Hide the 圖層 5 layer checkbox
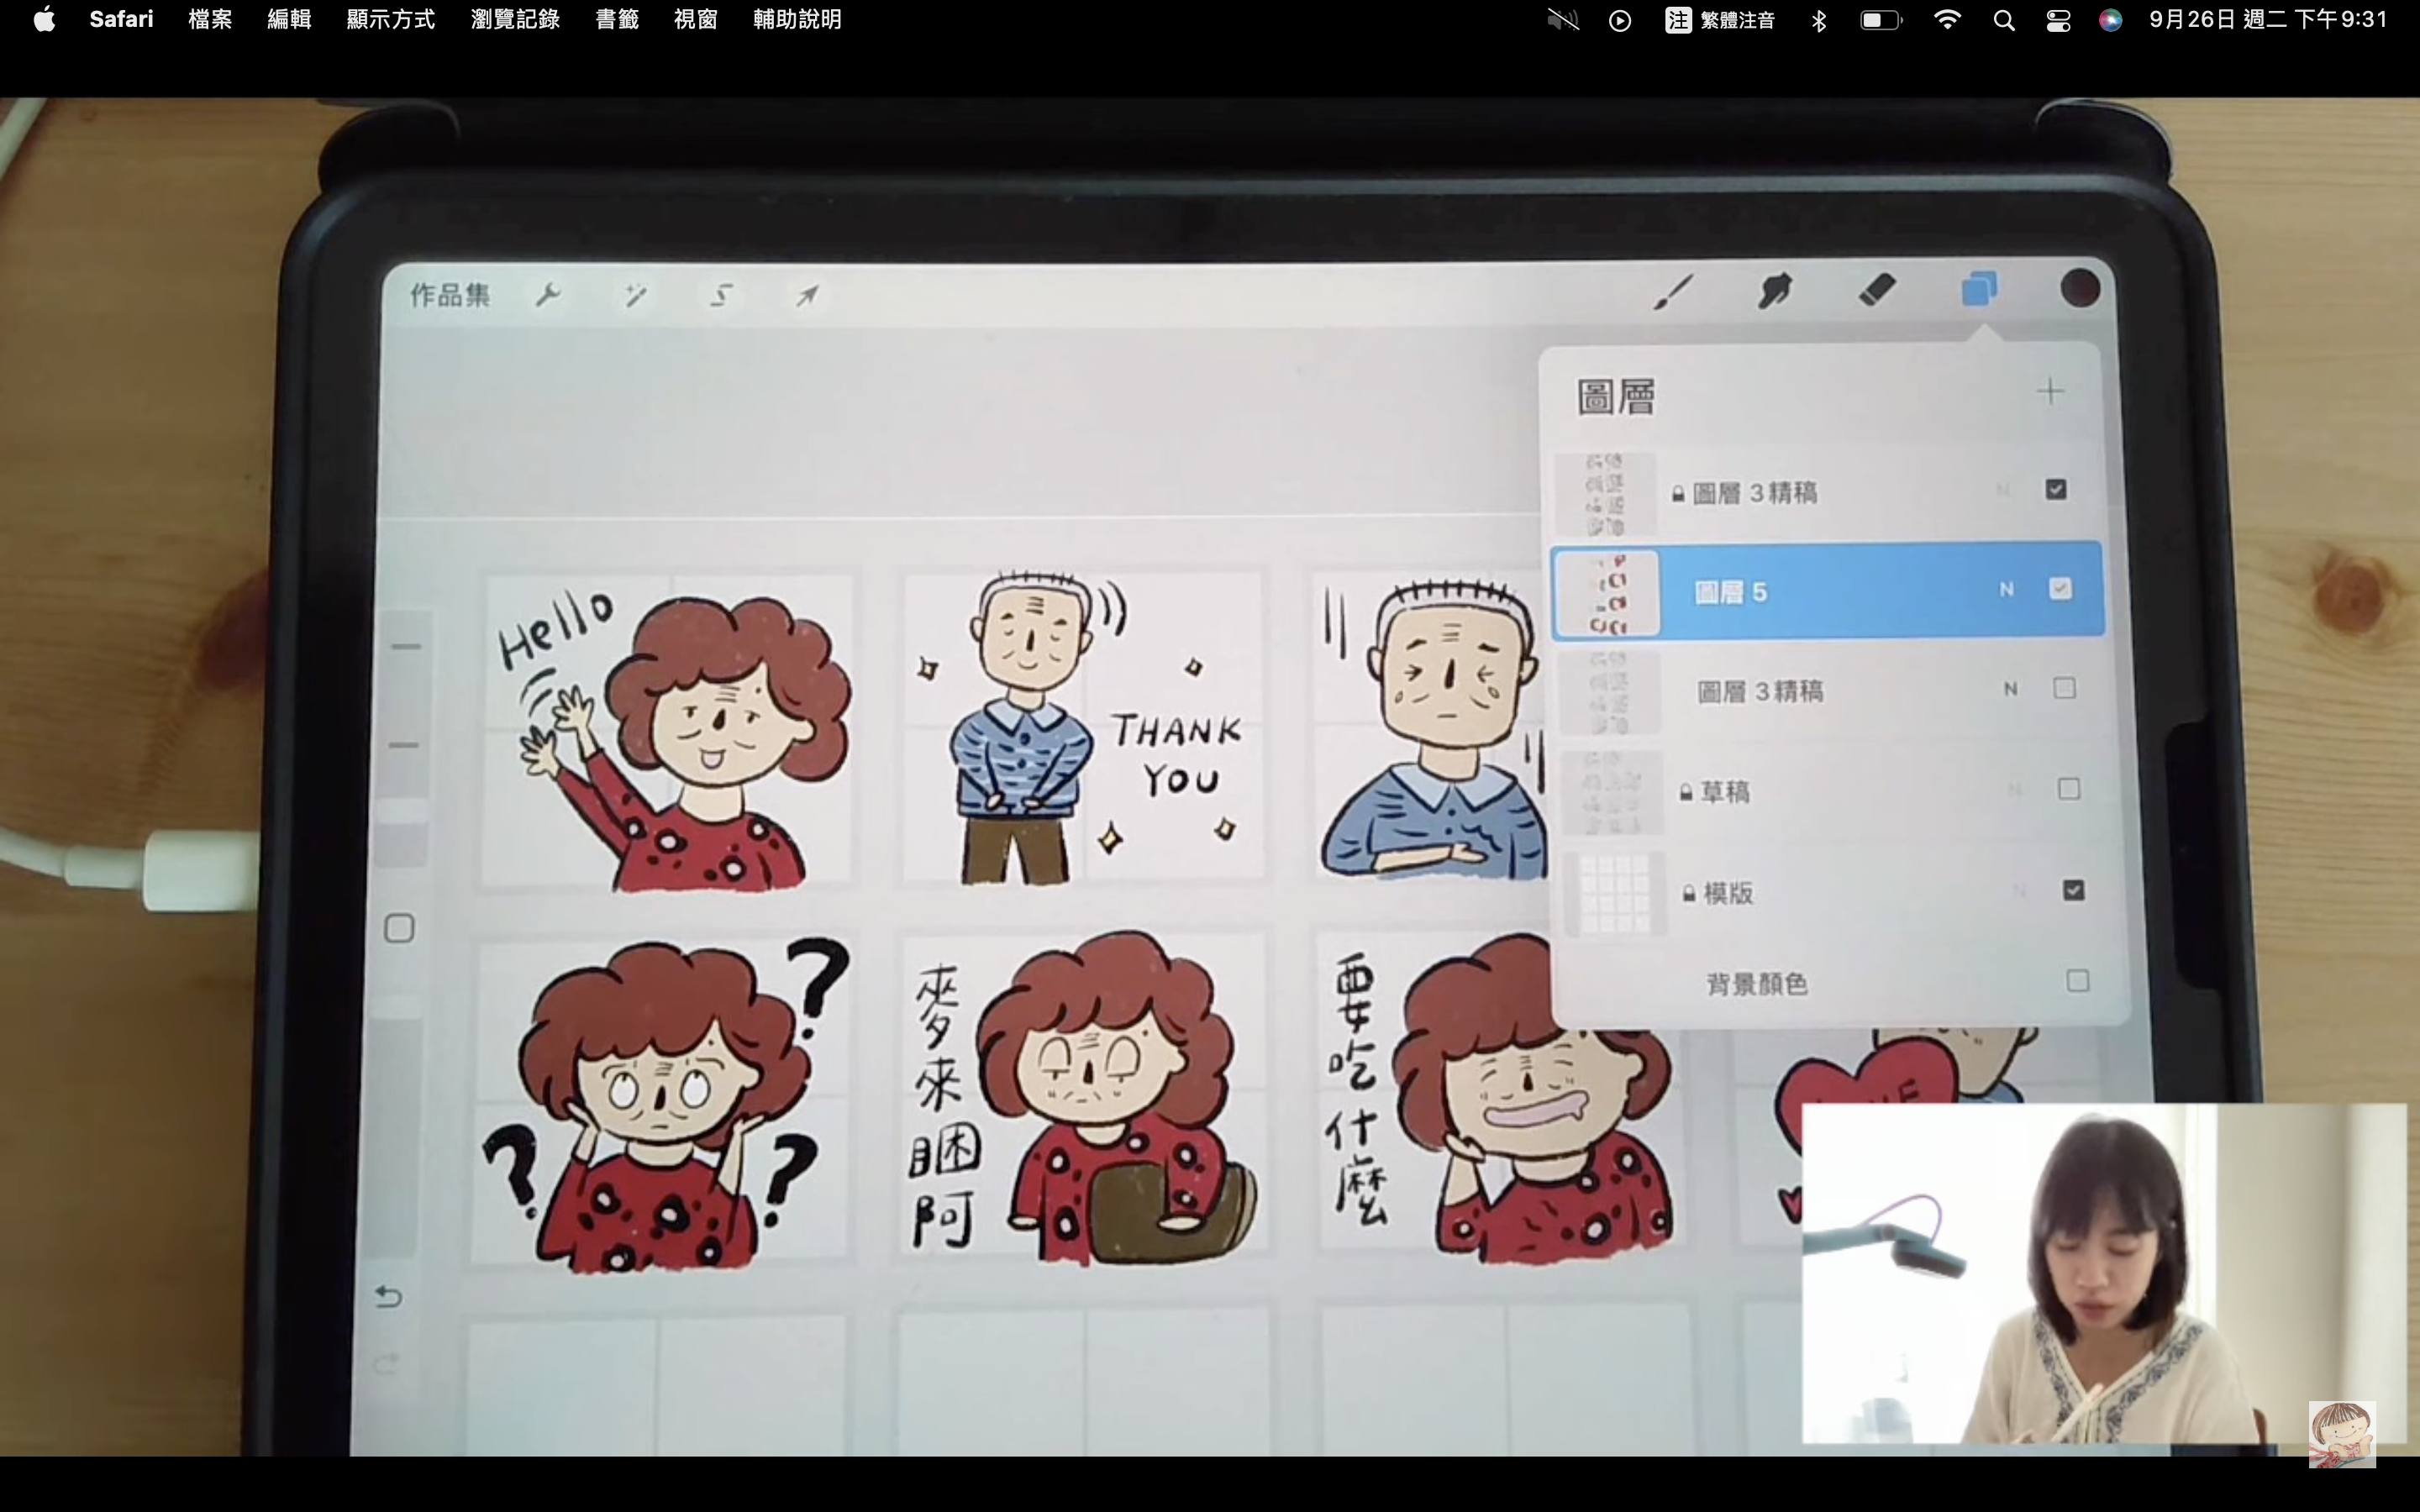This screenshot has width=2420, height=1512. (x=2060, y=589)
